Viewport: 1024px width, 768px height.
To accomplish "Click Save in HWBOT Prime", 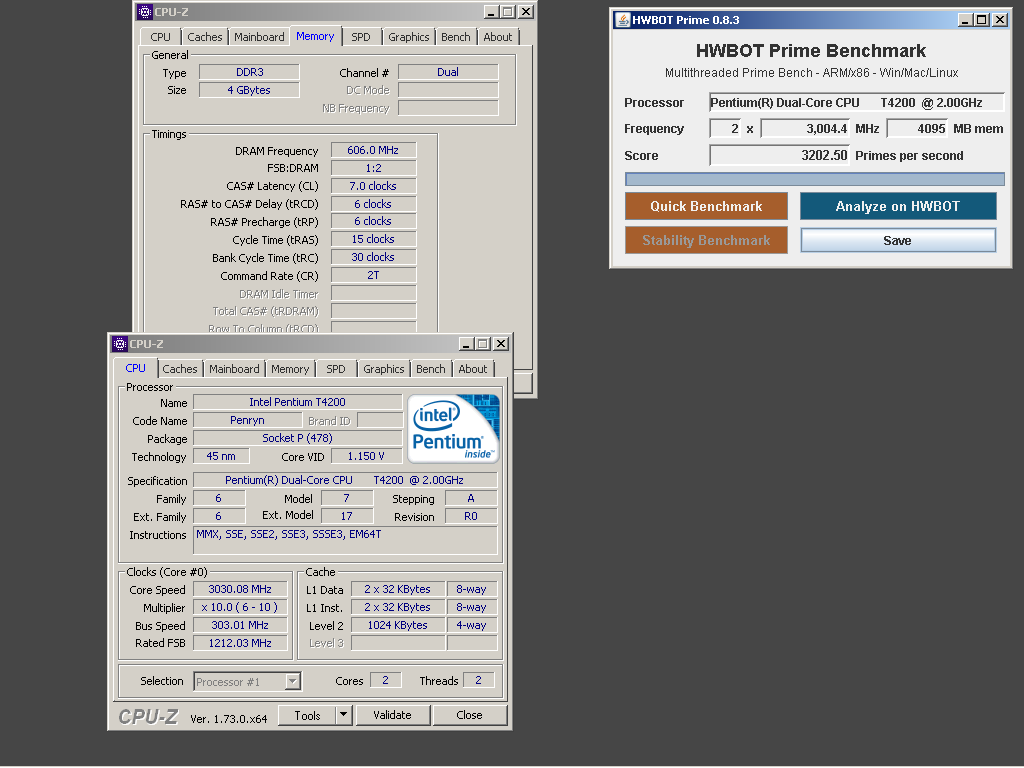I will point(898,240).
